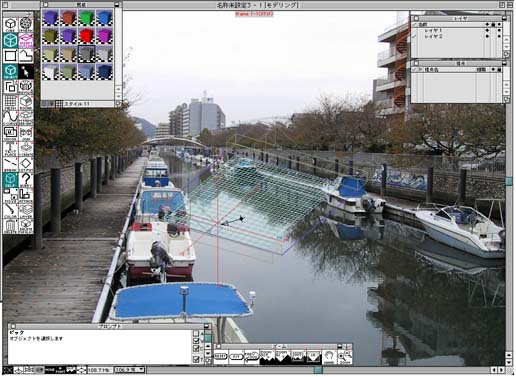This screenshot has width=516, height=377.
Task: Select the Sphere primitive tool
Action: coord(26,25)
